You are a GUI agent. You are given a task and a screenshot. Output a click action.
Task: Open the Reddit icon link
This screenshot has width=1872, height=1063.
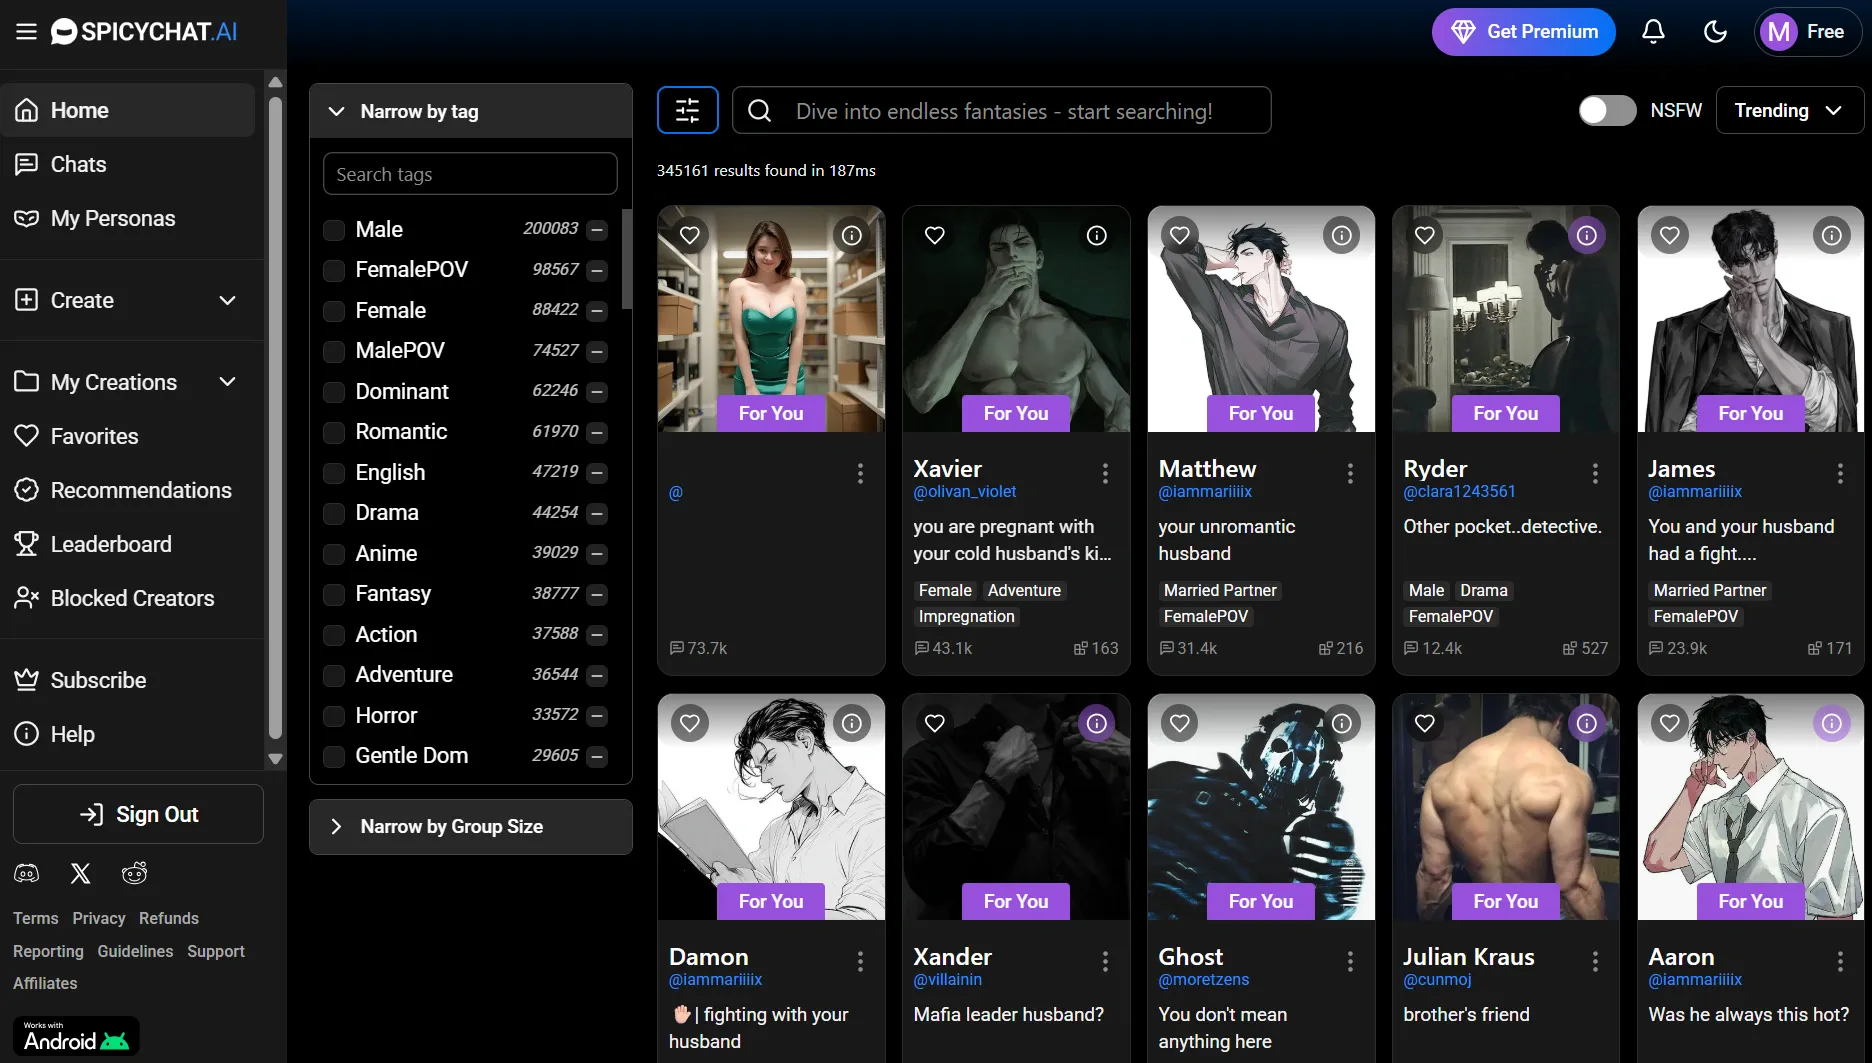[x=135, y=874]
